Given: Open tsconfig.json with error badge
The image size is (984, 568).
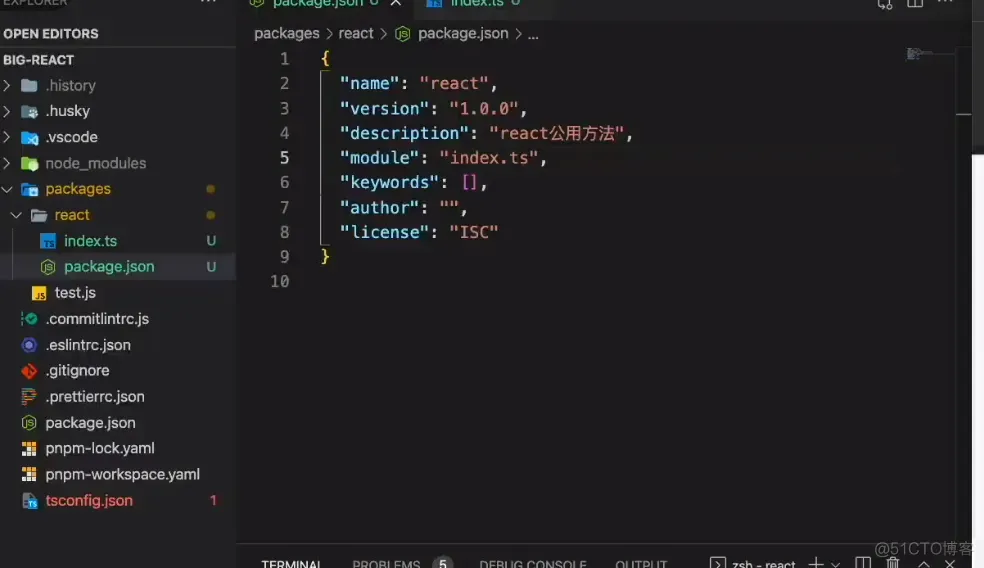Looking at the screenshot, I should [89, 501].
